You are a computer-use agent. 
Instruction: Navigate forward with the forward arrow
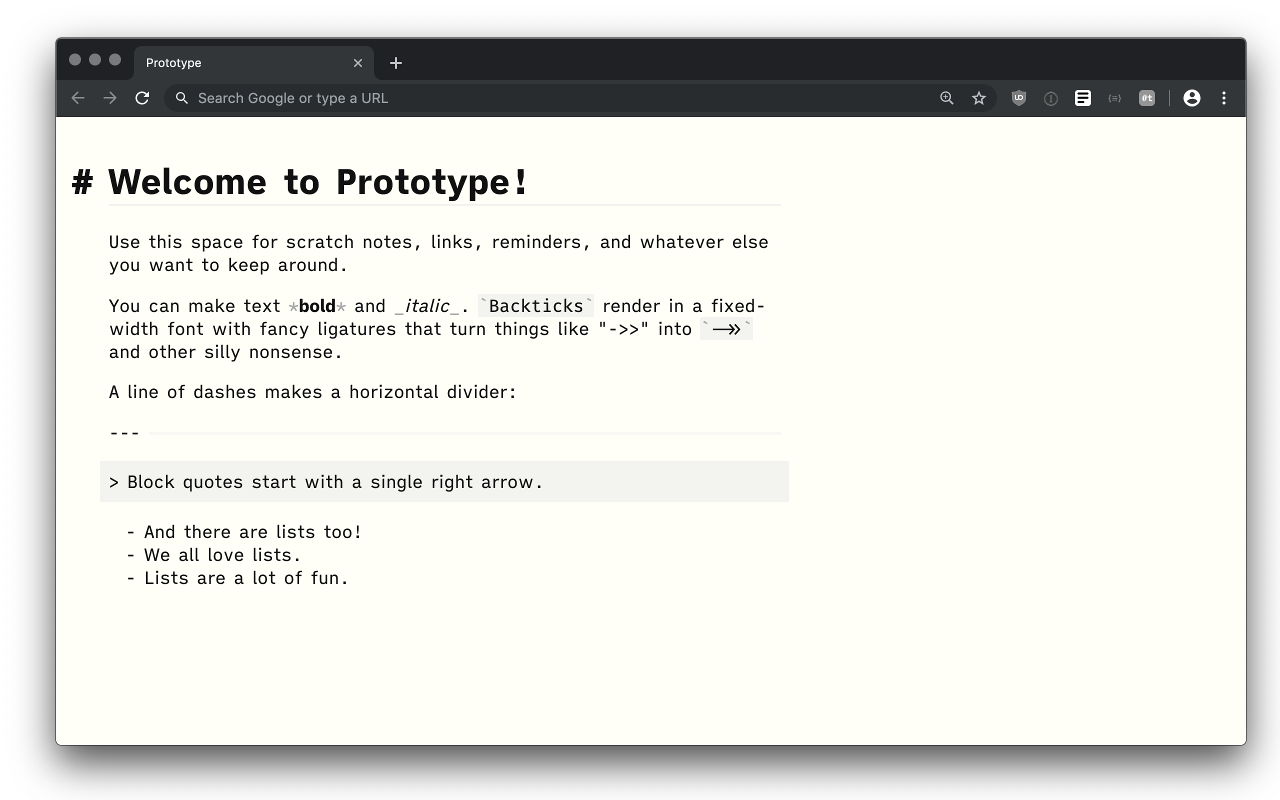pos(110,98)
